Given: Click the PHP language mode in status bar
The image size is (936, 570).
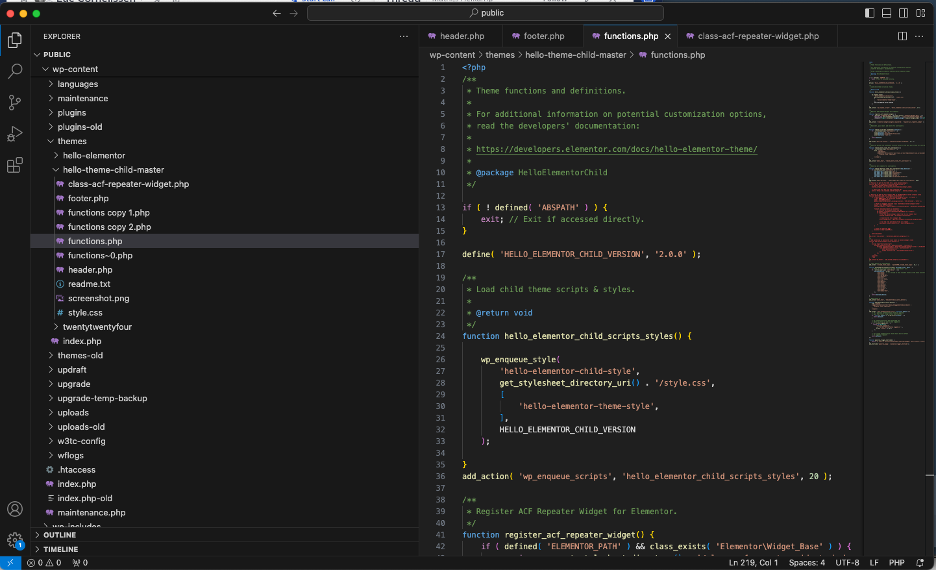Looking at the screenshot, I should 896,563.
